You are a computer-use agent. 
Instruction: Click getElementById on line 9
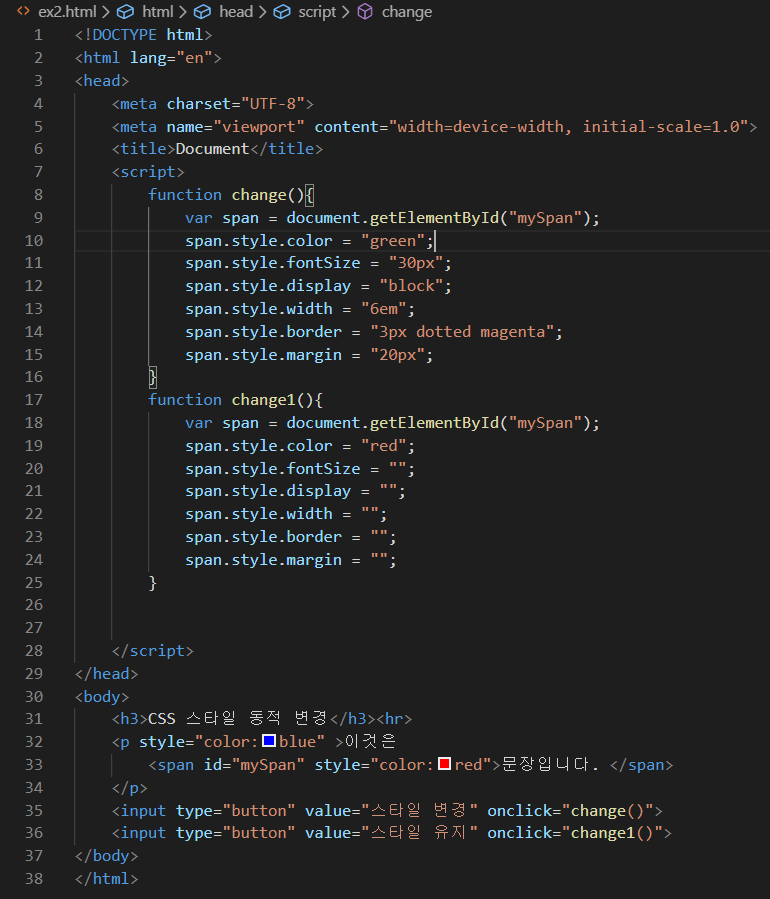(x=434, y=218)
